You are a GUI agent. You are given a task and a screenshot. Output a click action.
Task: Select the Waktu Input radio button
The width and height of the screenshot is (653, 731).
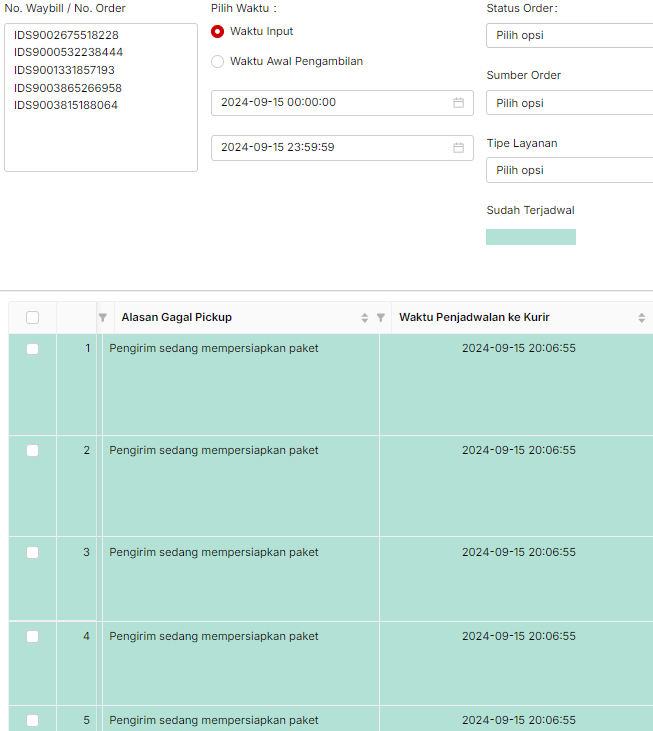click(217, 31)
